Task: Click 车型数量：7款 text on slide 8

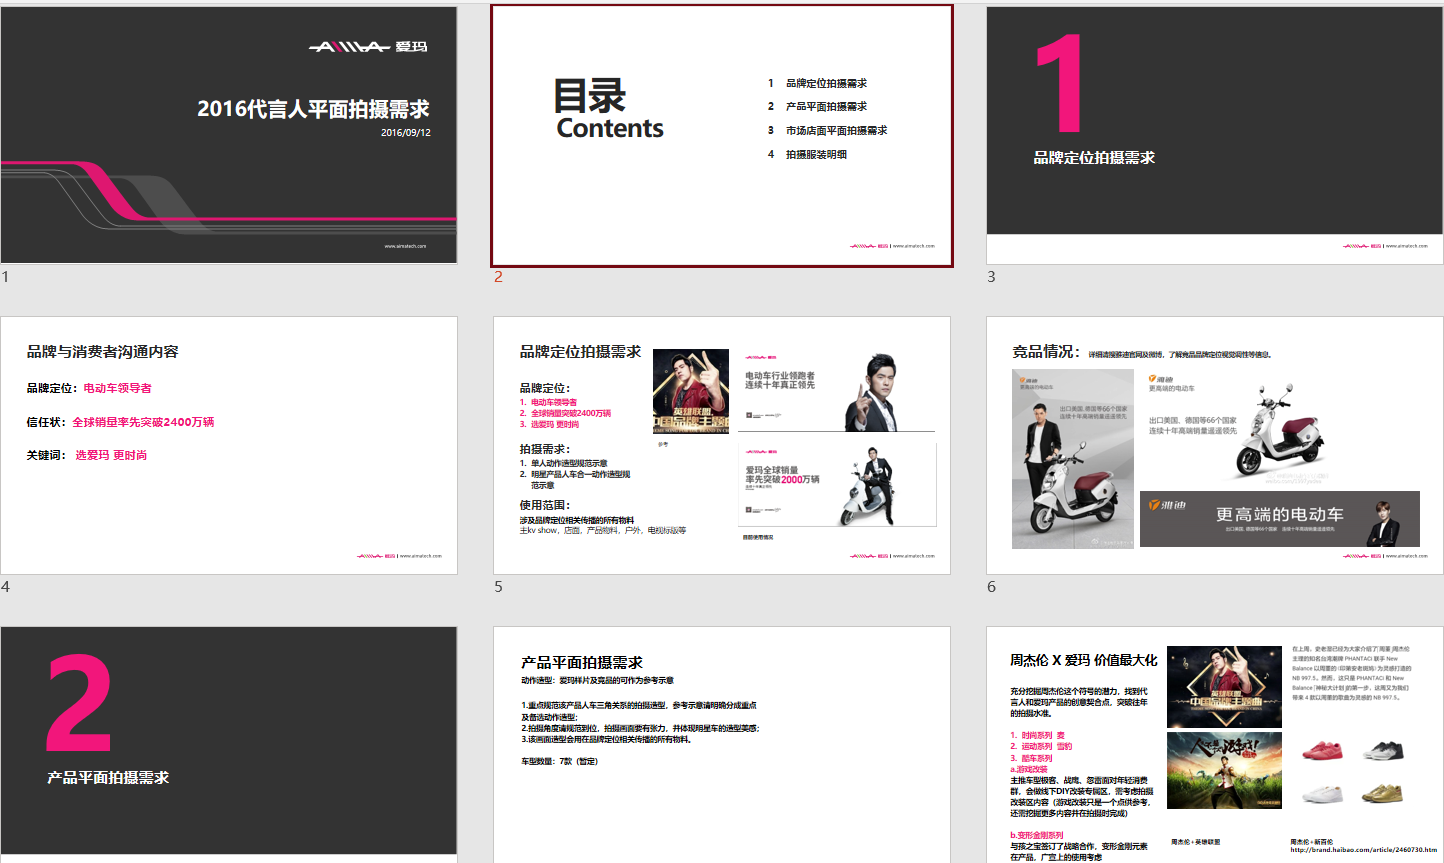Action: [558, 762]
